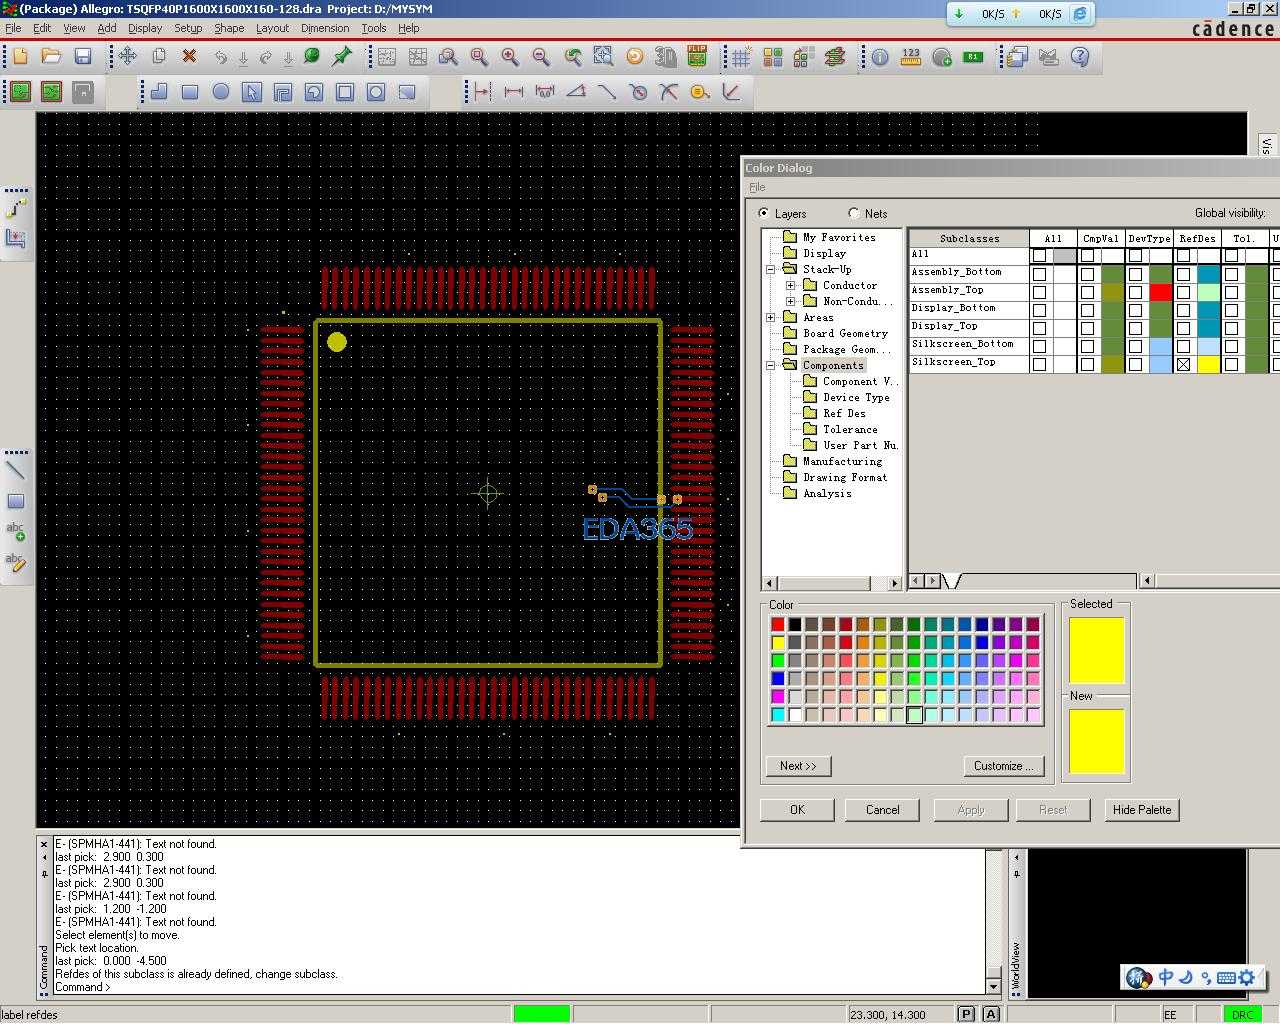Select the Shape Add Circle tool
Viewport: 1280px width, 1024px height.
pos(221,92)
